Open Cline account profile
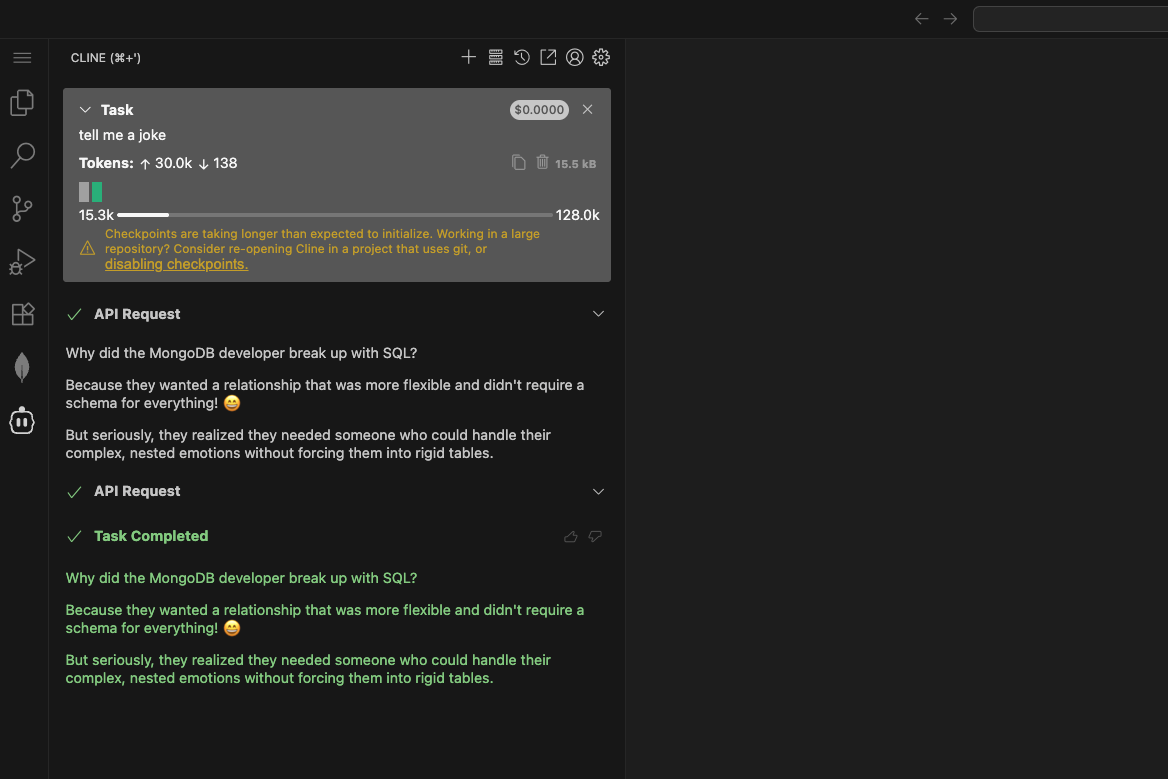The width and height of the screenshot is (1168, 779). pos(575,58)
